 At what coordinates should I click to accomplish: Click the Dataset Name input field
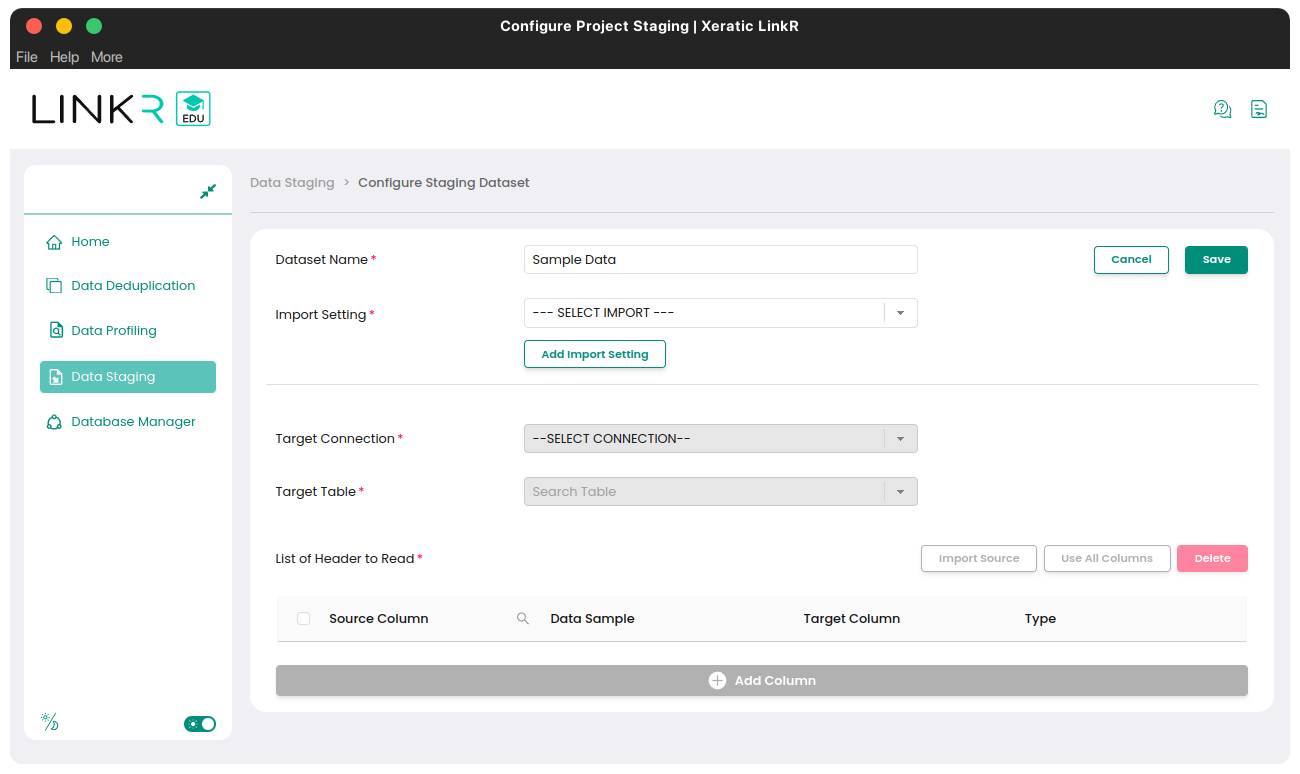click(x=721, y=259)
